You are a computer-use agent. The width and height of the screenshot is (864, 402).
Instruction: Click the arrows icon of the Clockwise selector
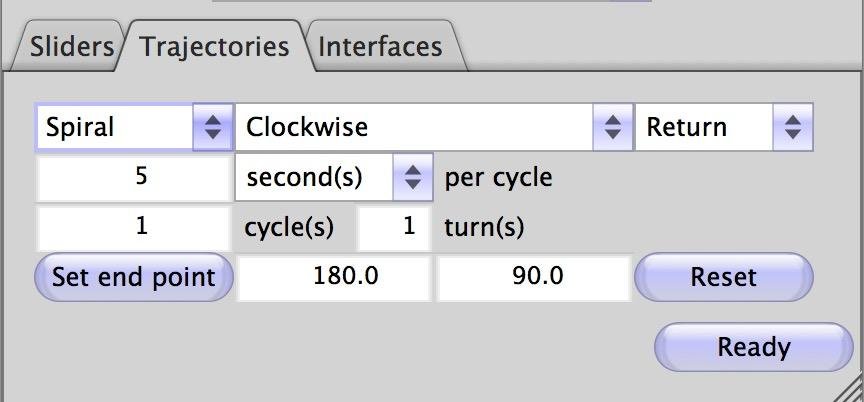[612, 127]
